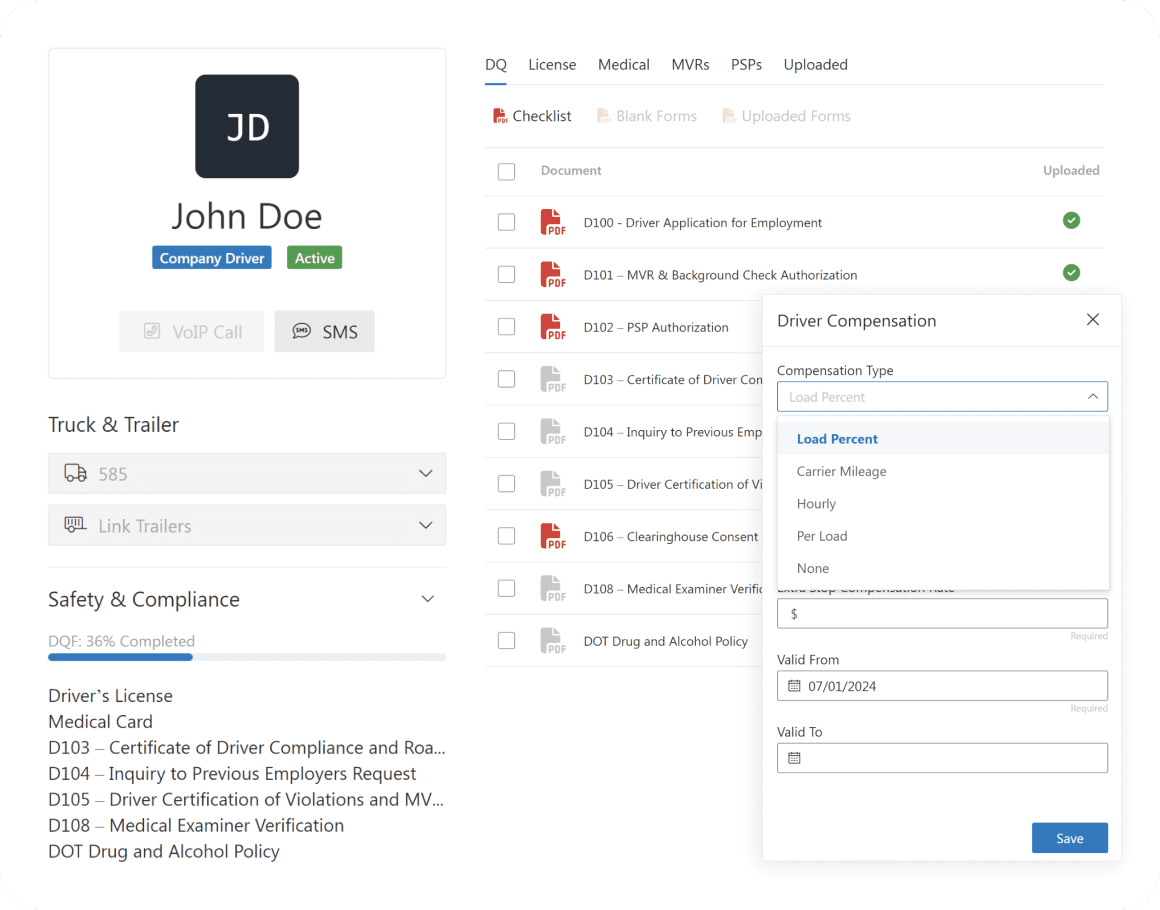Click the green uploaded checkmark for D100
The height and width of the screenshot is (910, 1160).
1071,220
